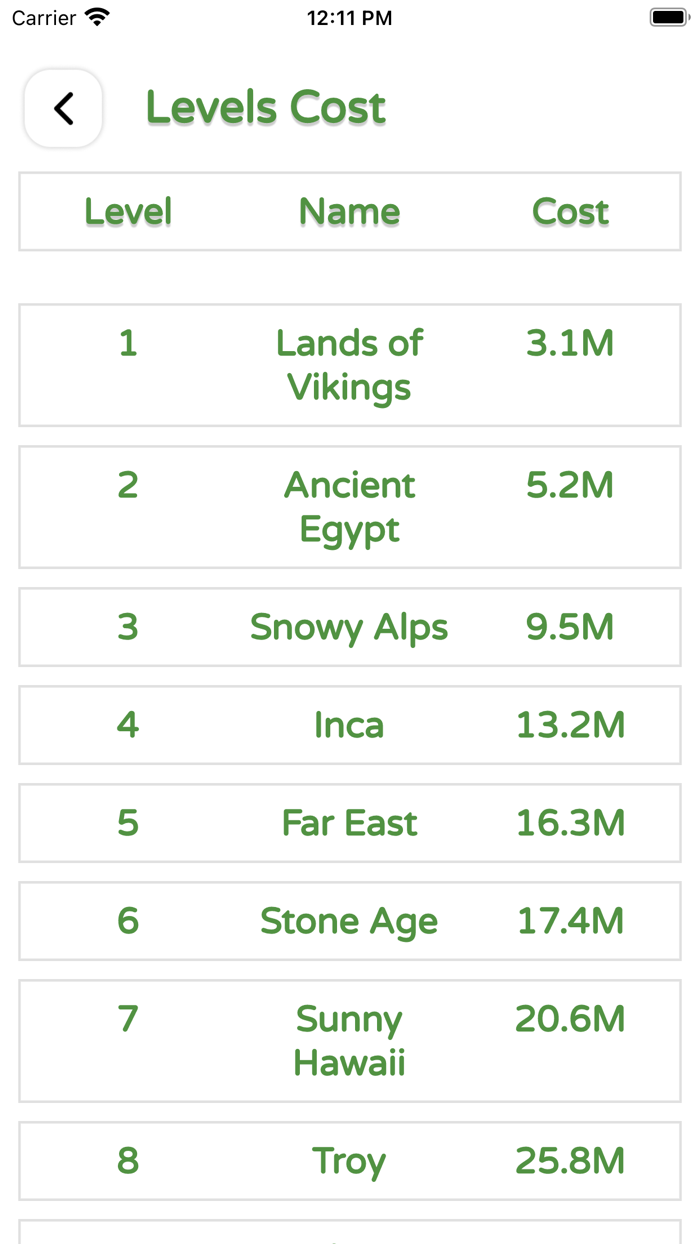Viewport: 700px width, 1244px height.
Task: Tap the 12:11 PM status bar clock
Action: point(349,18)
